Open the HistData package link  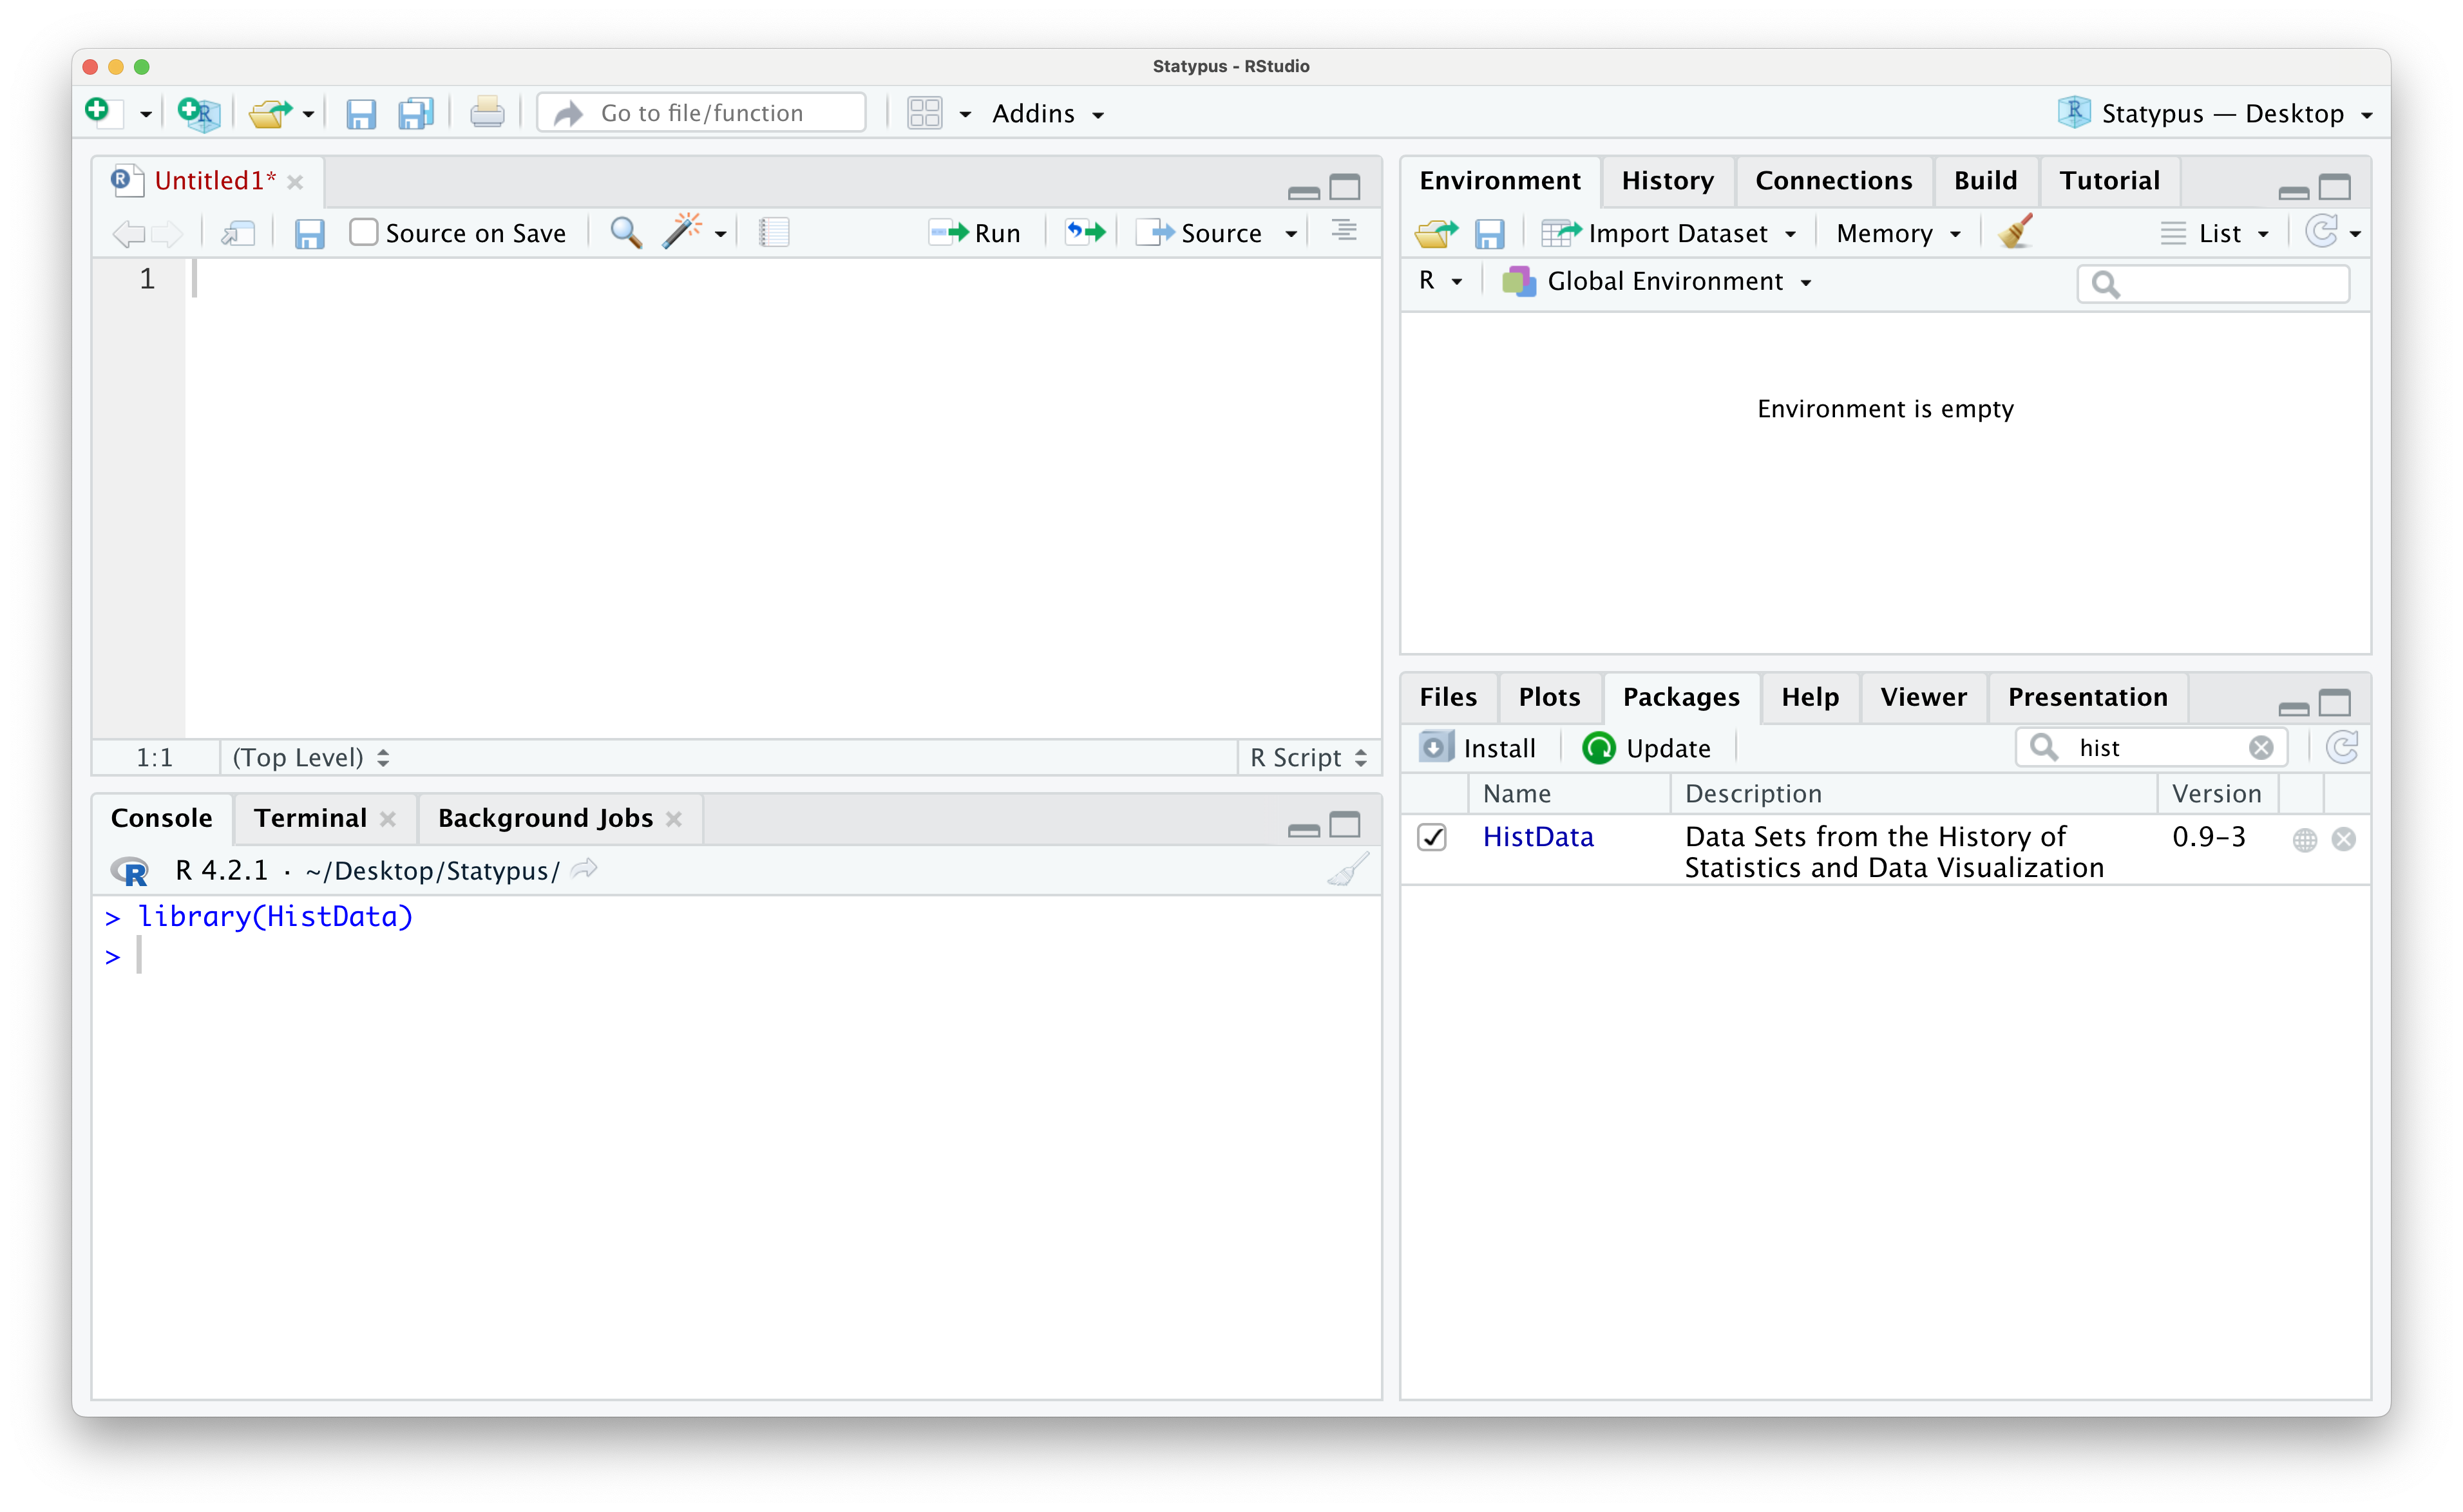1537,837
